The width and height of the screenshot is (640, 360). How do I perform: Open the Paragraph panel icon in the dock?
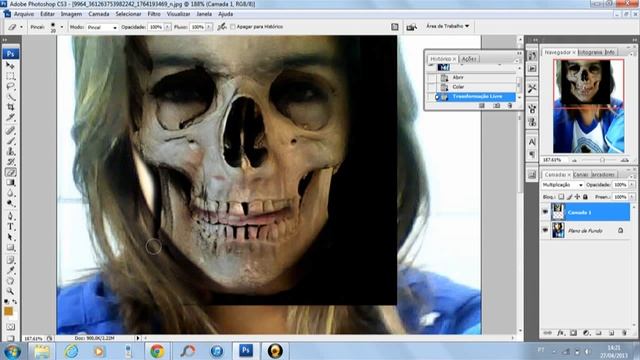(532, 154)
